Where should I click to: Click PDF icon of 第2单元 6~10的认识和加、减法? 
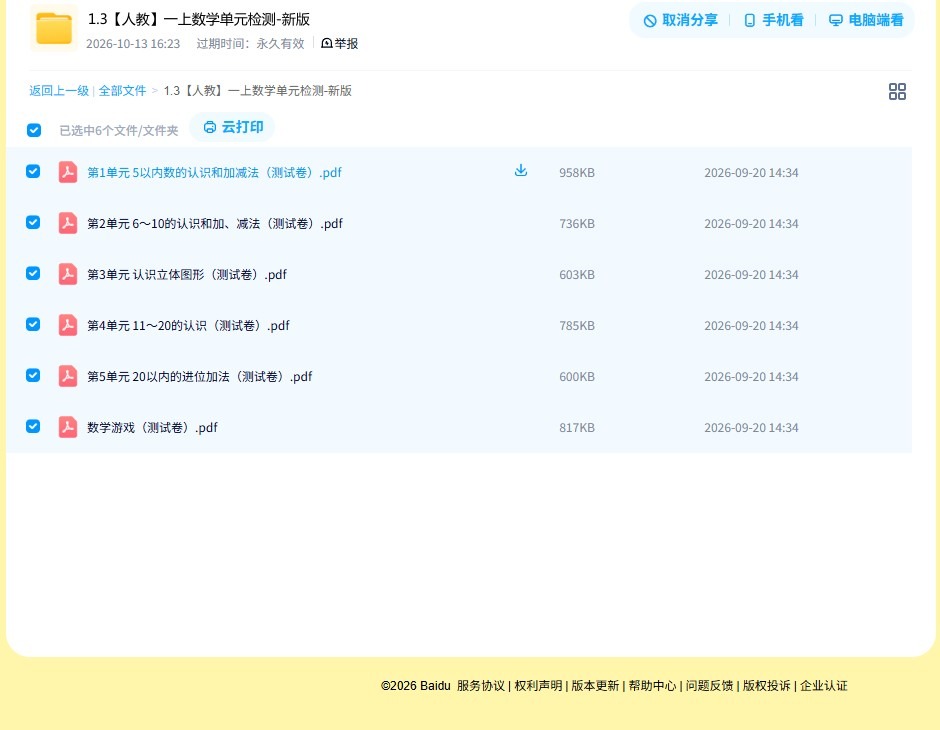point(68,223)
